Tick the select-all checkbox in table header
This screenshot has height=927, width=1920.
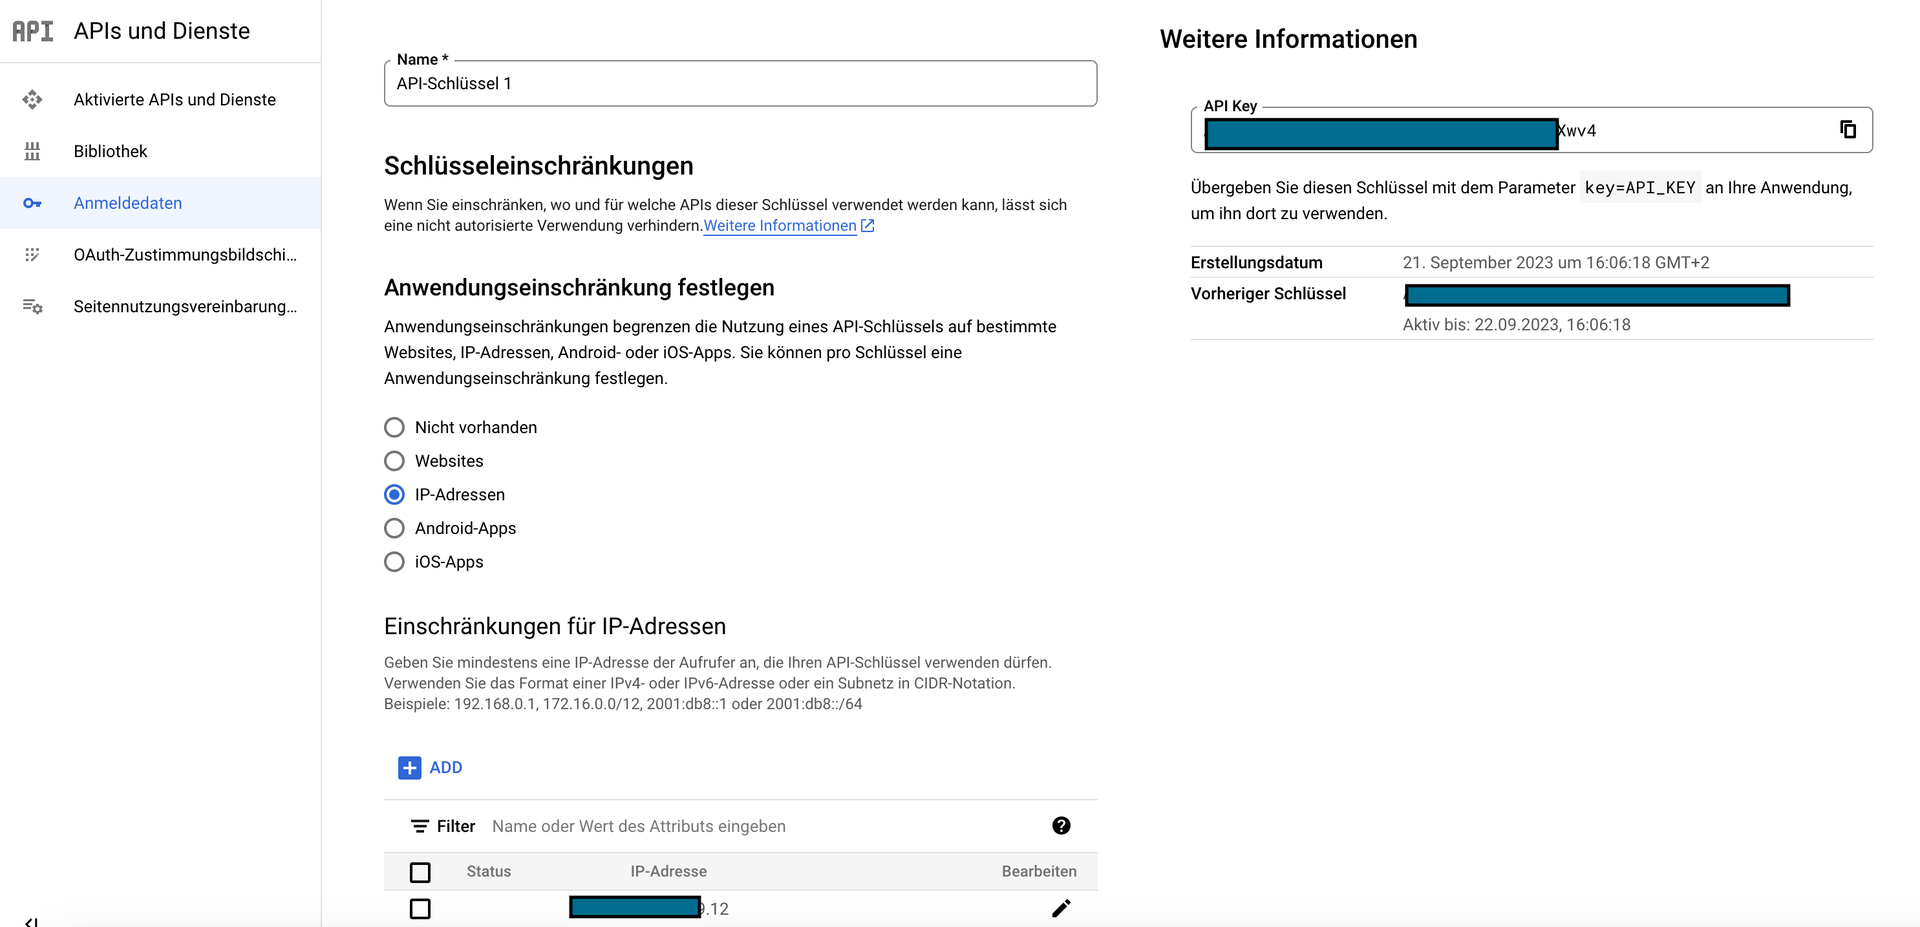click(420, 872)
